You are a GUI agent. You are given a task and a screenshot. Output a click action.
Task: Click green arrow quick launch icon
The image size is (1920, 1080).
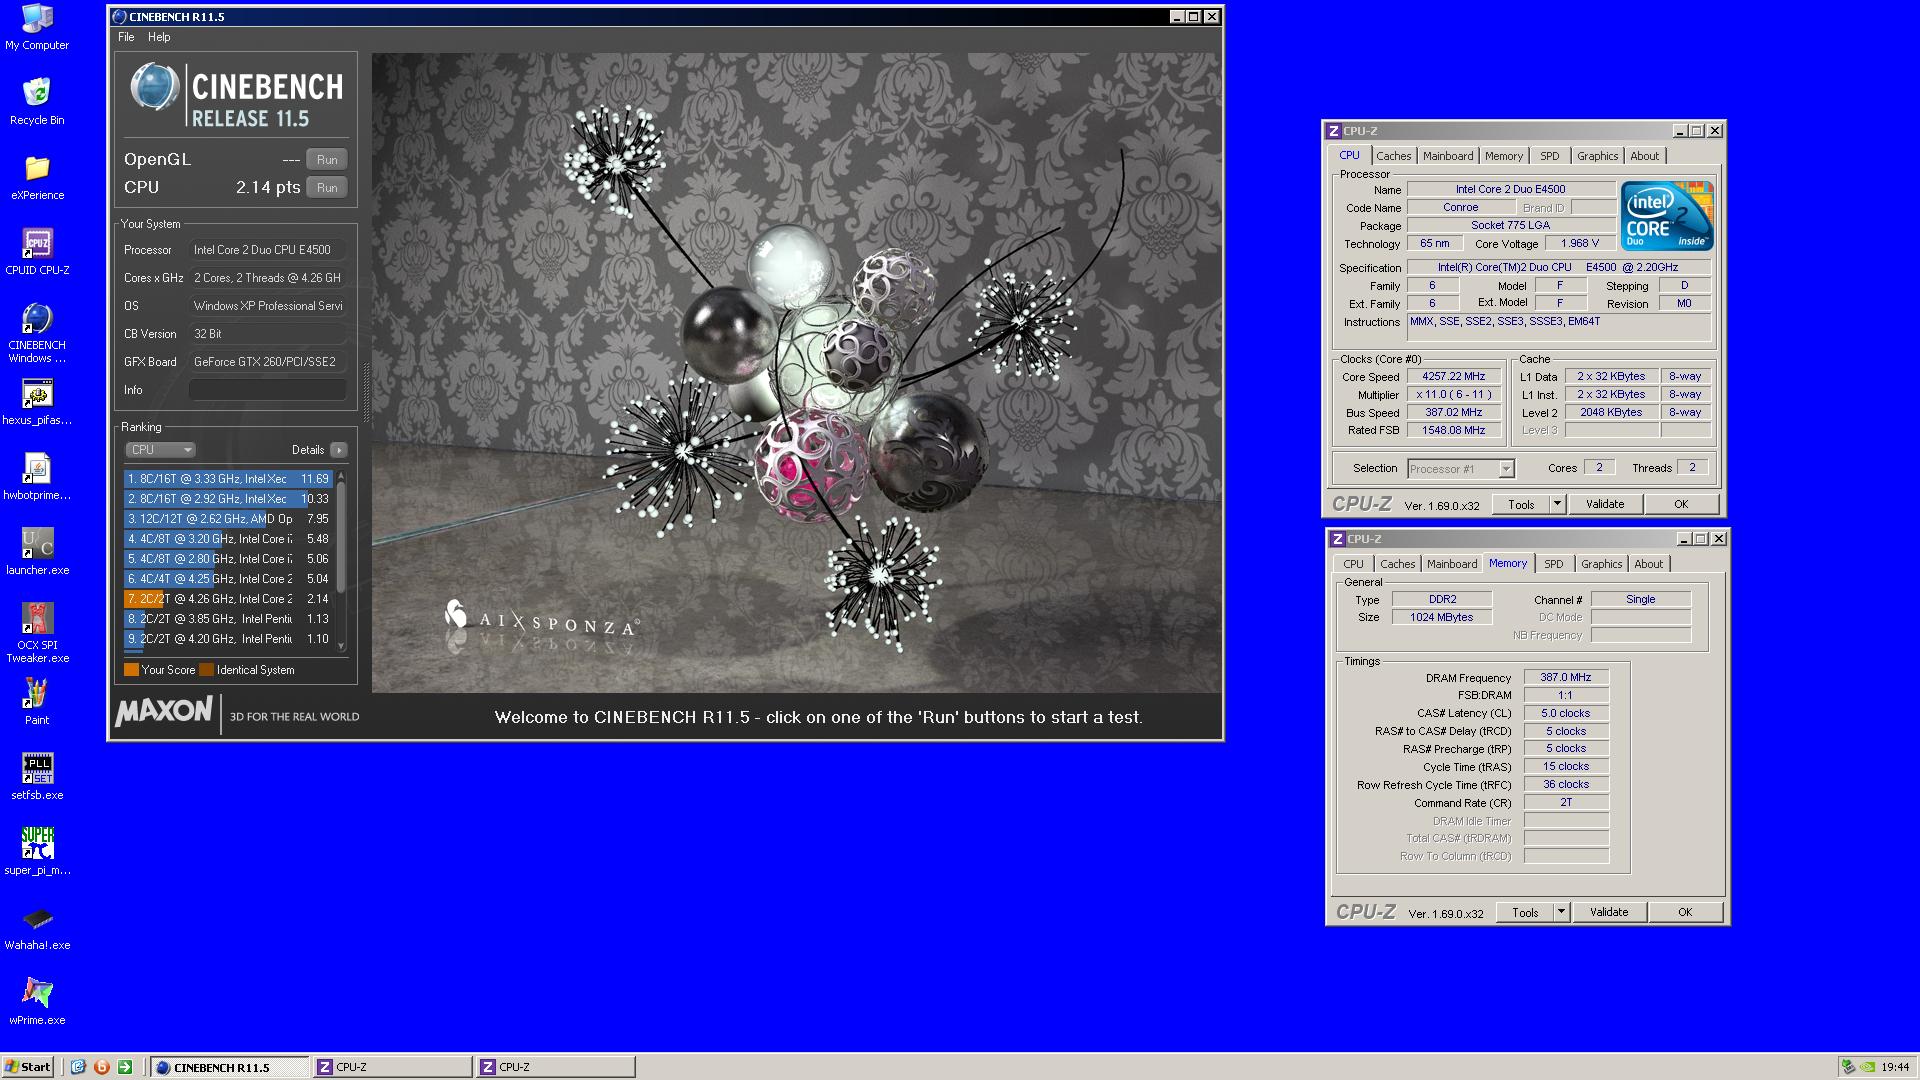pos(124,1067)
